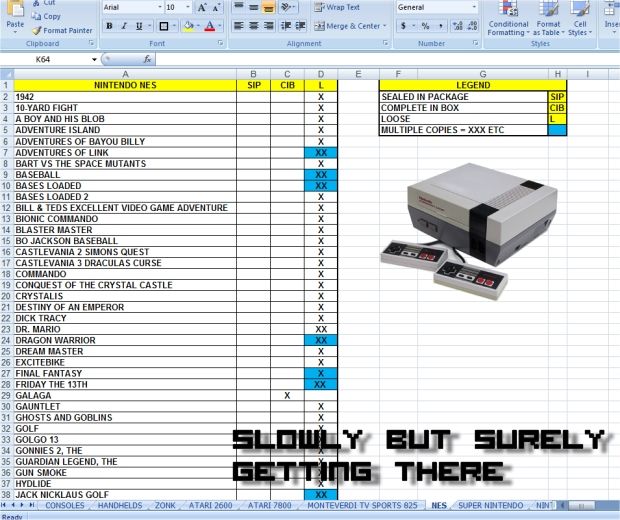620x520 pixels.
Task: Align text left
Action: click(238, 26)
